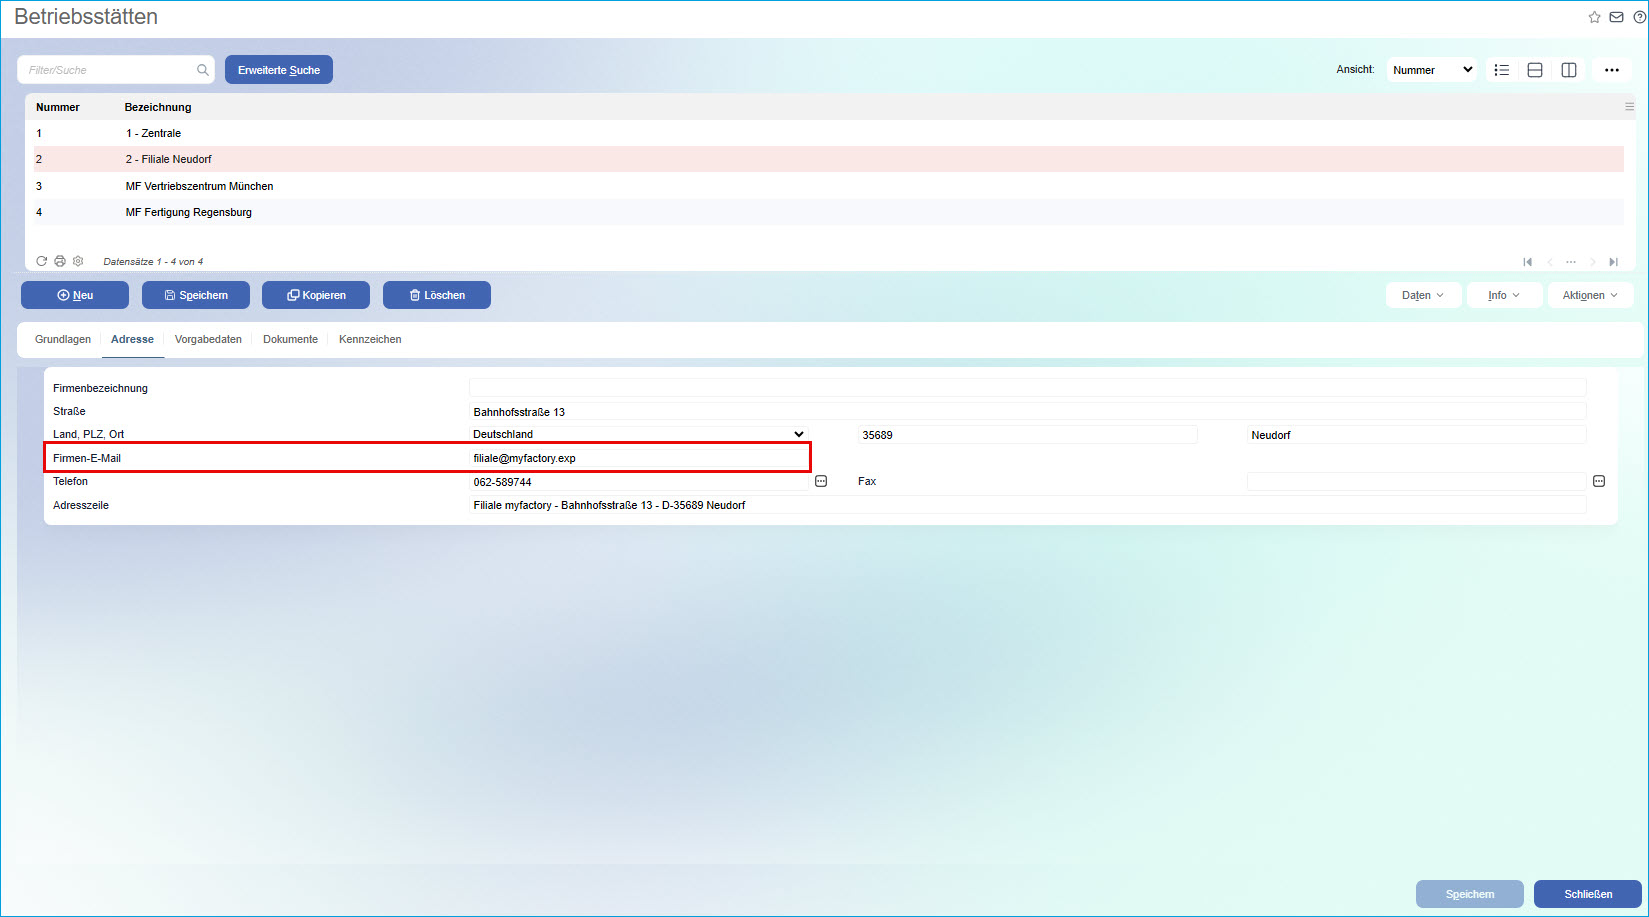This screenshot has width=1649, height=917.
Task: Open the Ansicht Nummer dropdown
Action: pos(1432,70)
